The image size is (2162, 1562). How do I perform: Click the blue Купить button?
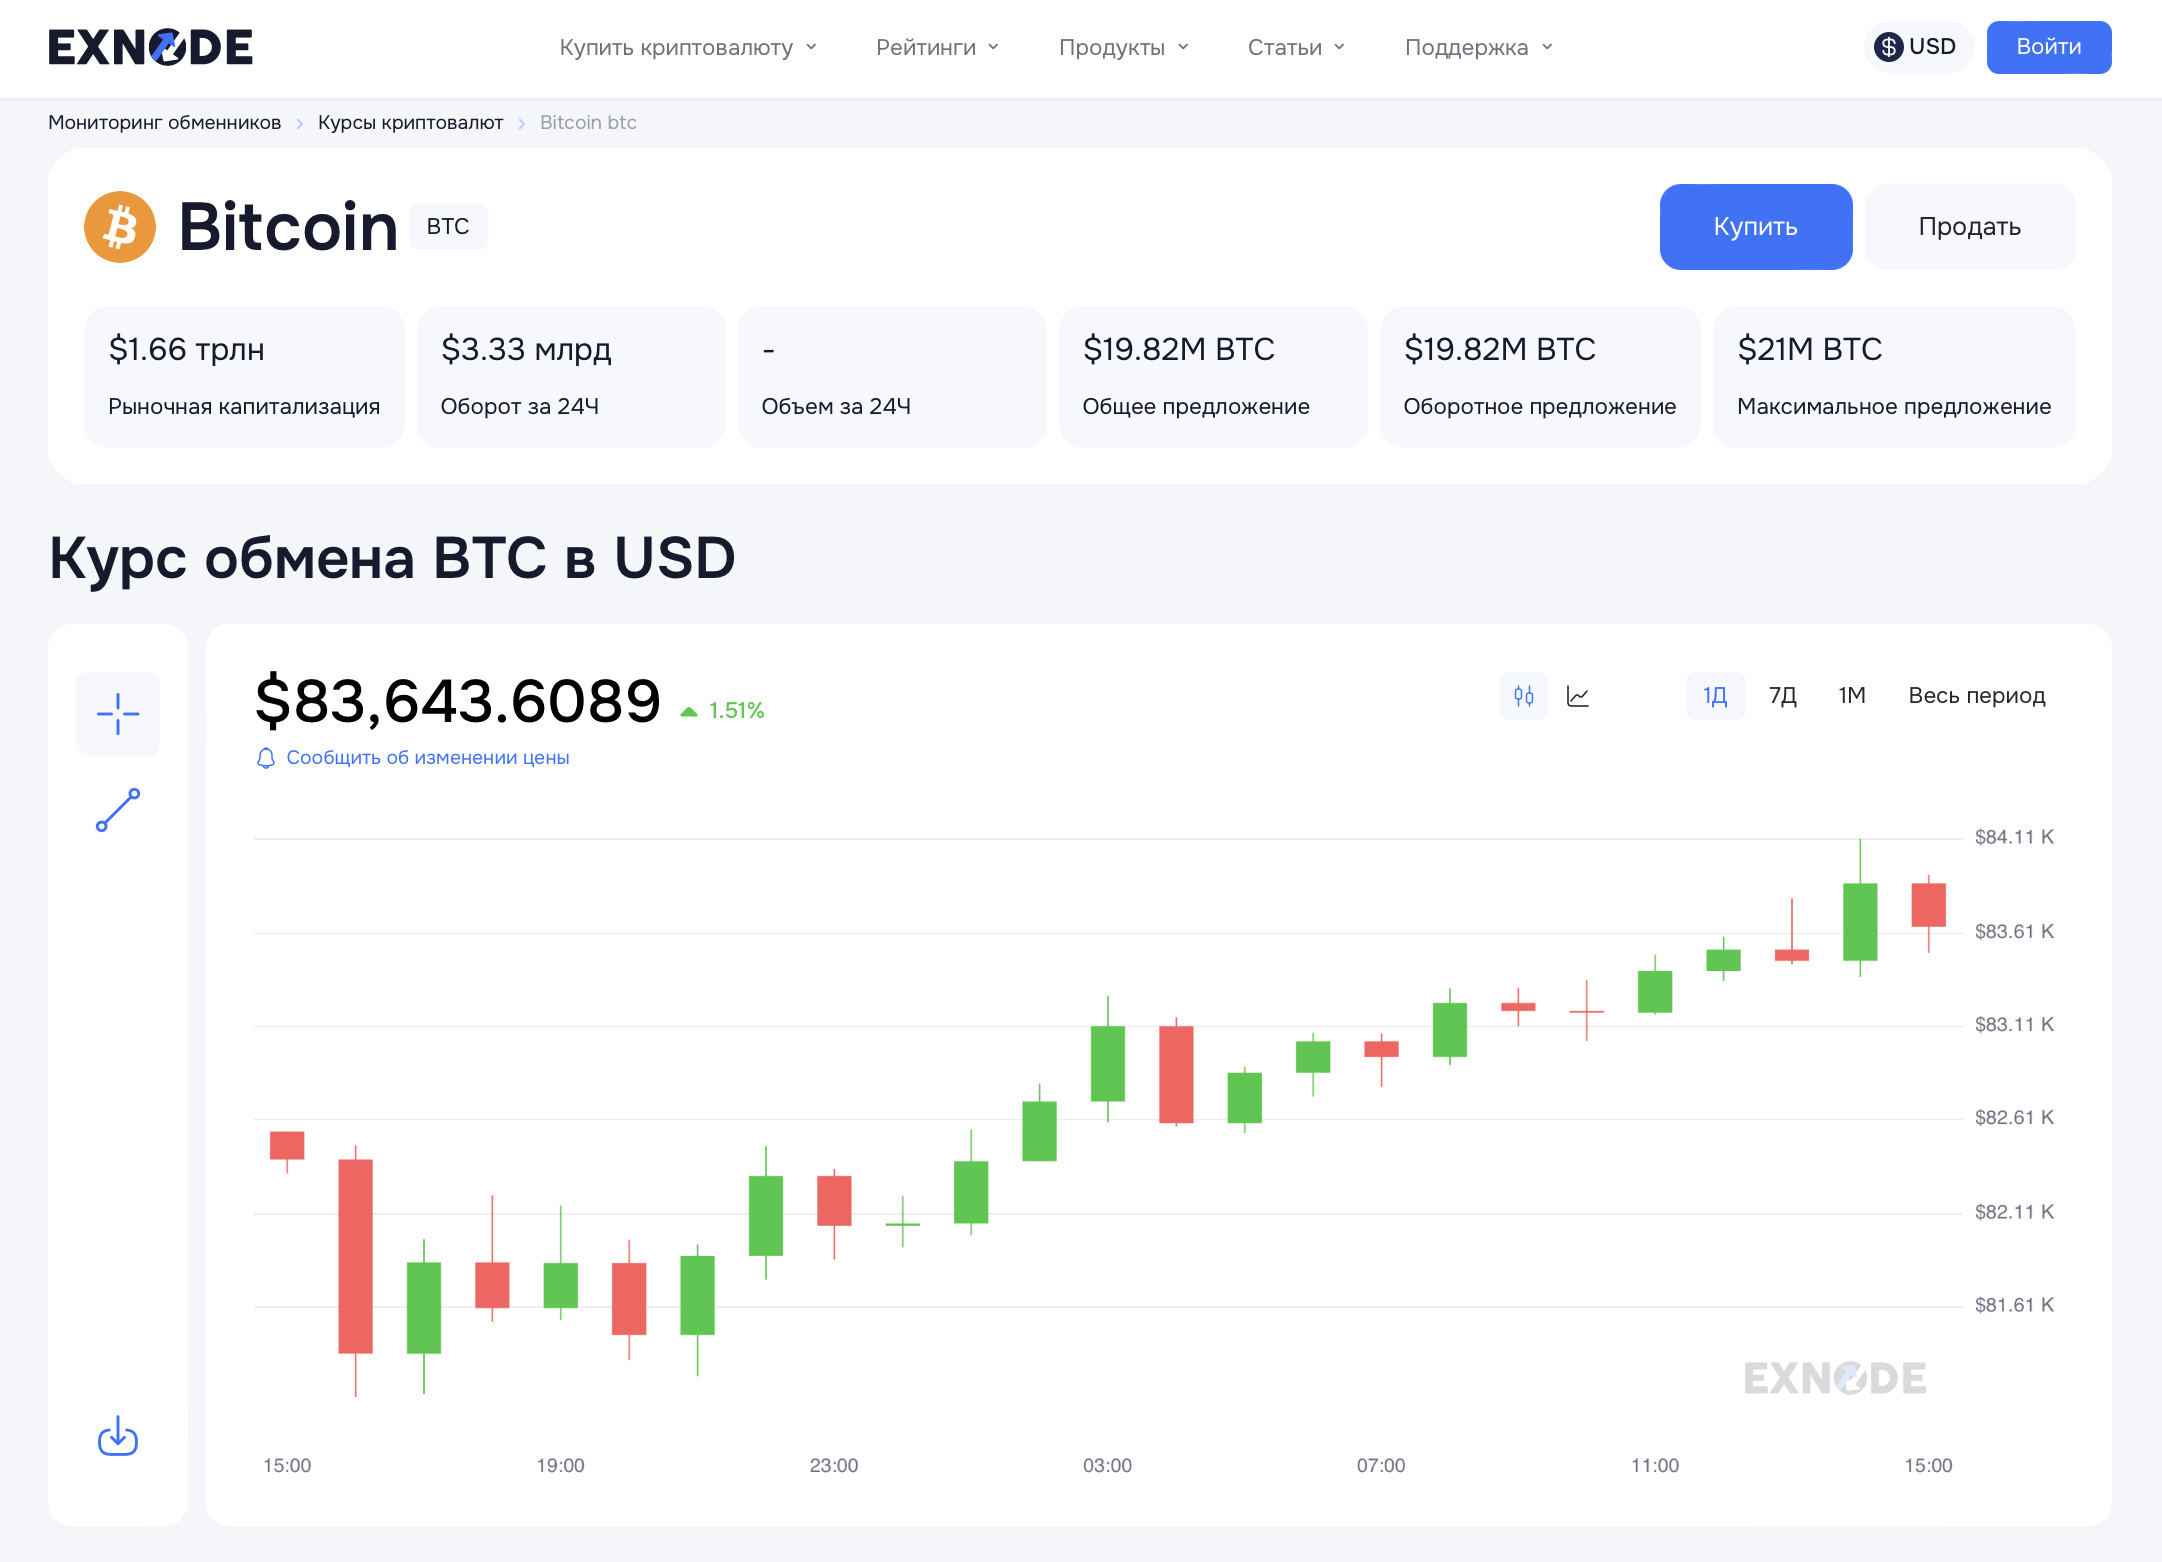click(x=1755, y=227)
